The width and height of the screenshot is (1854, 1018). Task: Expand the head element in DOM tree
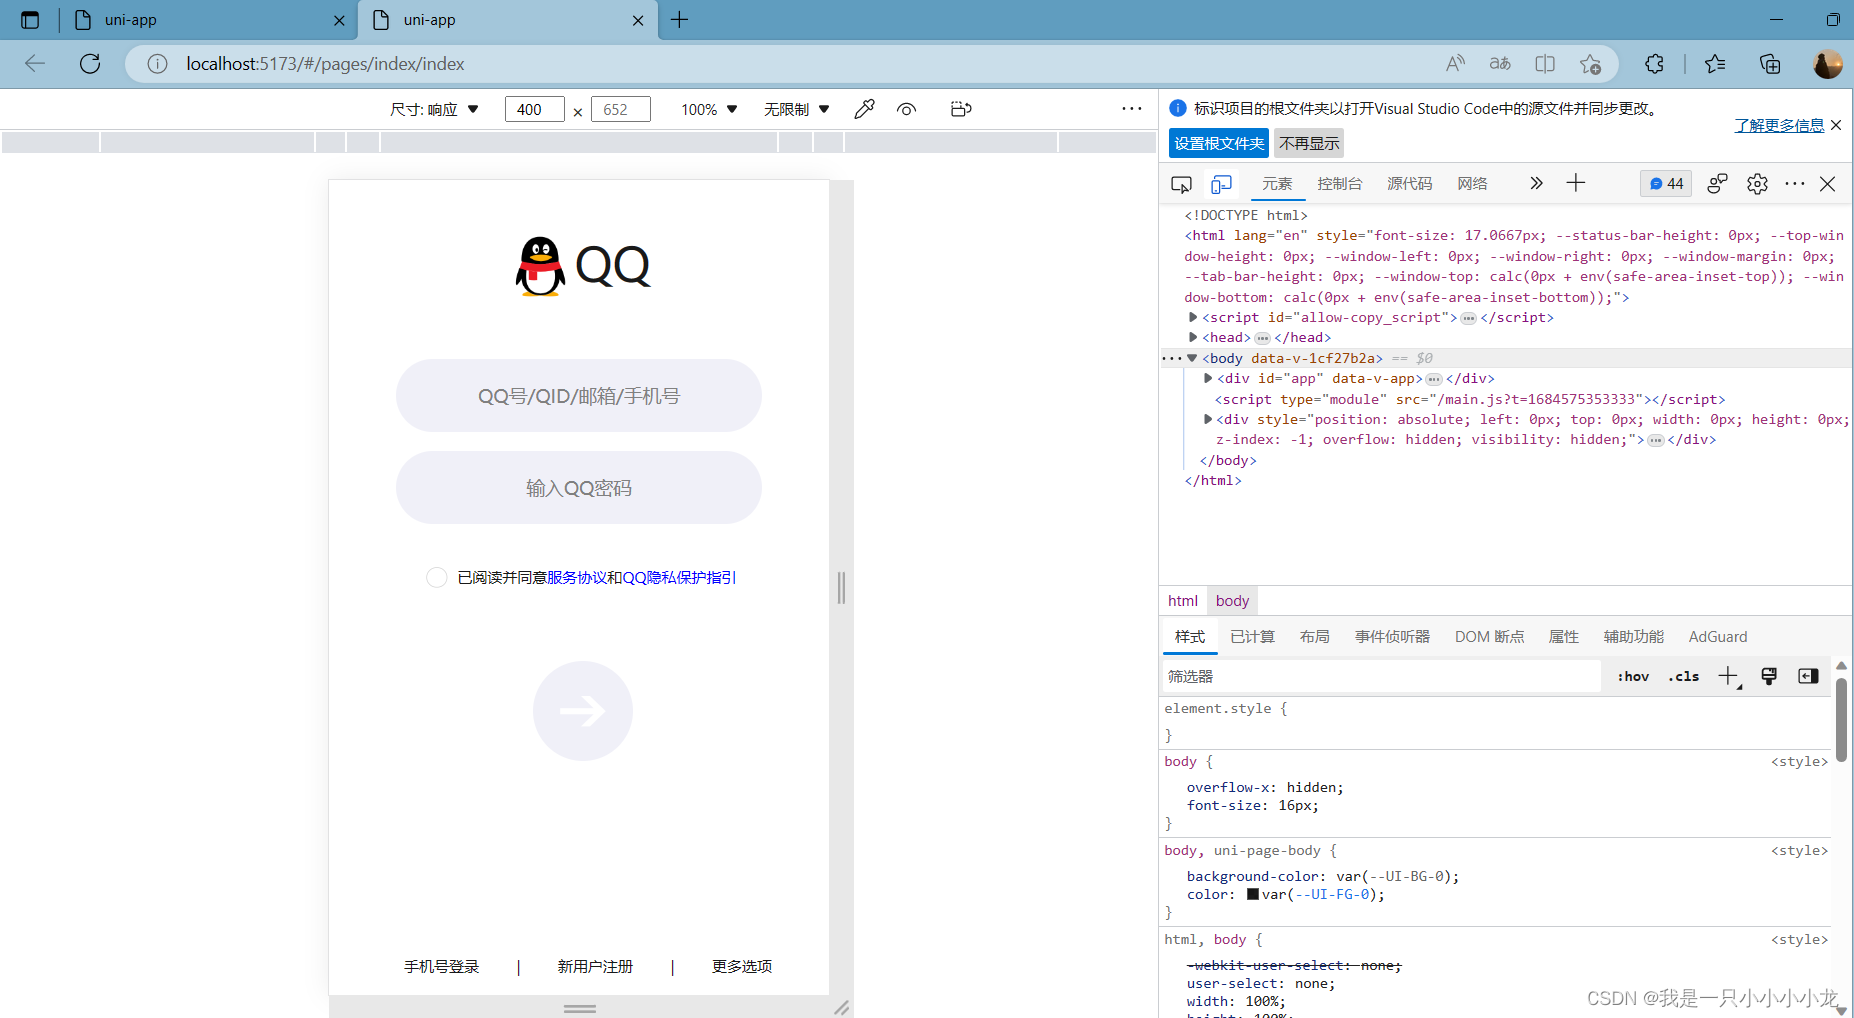click(x=1192, y=337)
